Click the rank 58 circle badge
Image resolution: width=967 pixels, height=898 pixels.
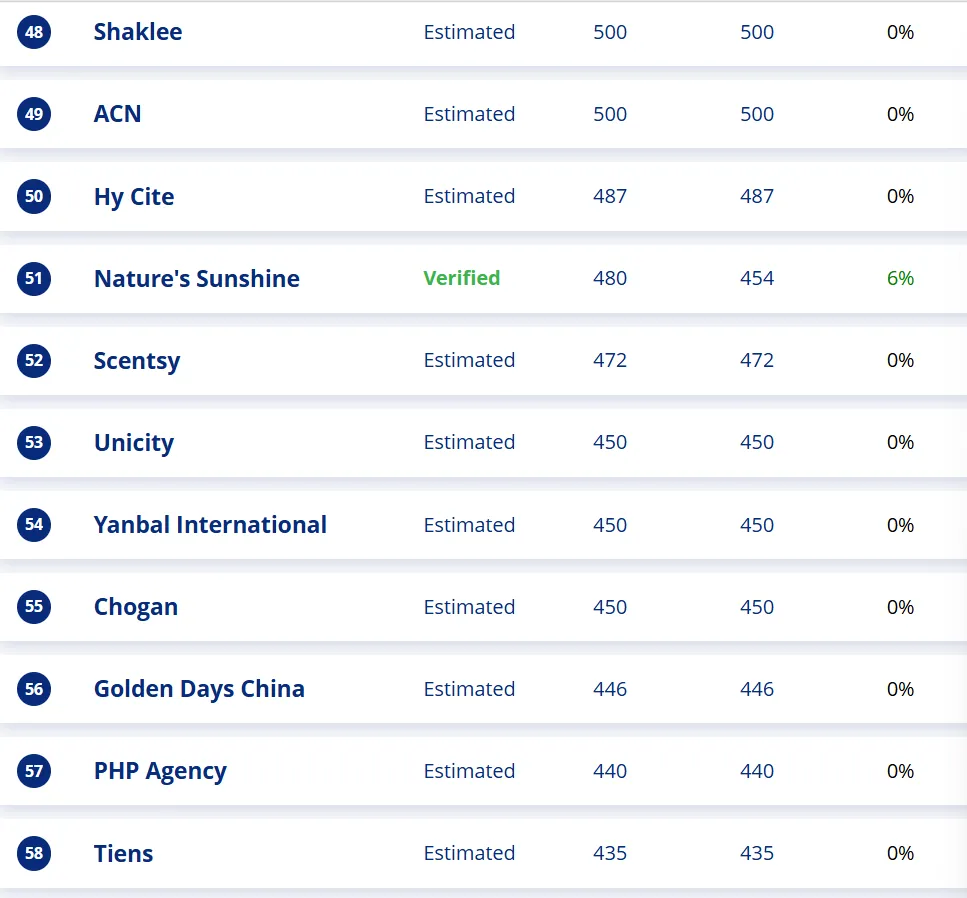[34, 854]
